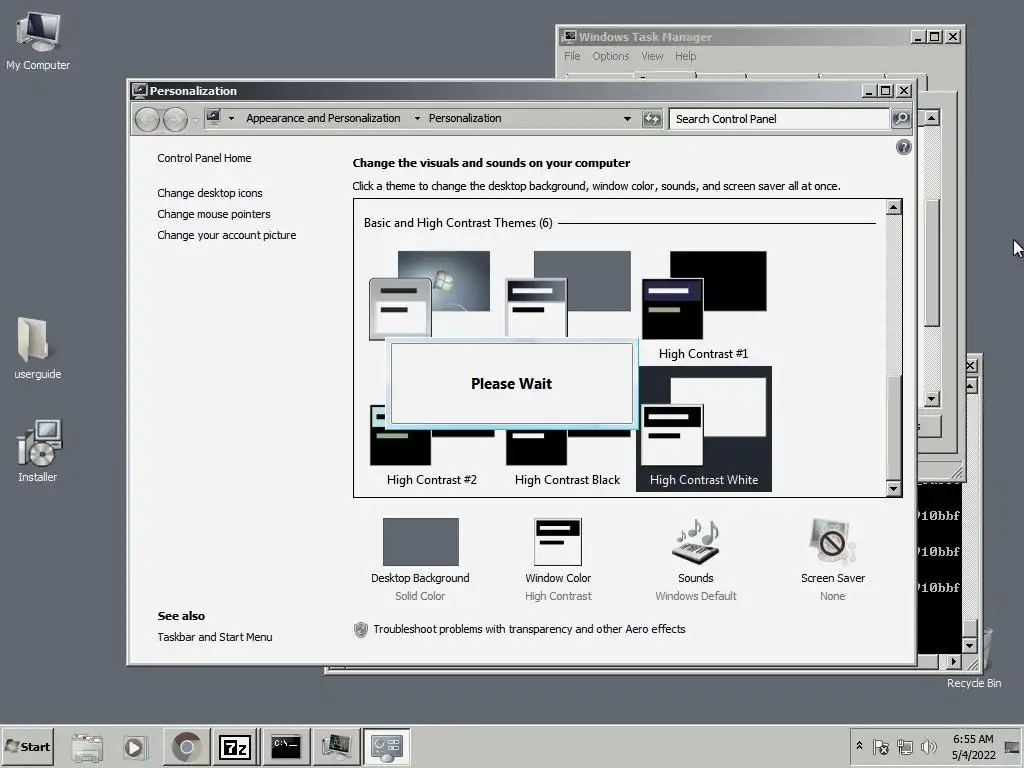Click the Back navigation arrow in Personalization

point(148,119)
